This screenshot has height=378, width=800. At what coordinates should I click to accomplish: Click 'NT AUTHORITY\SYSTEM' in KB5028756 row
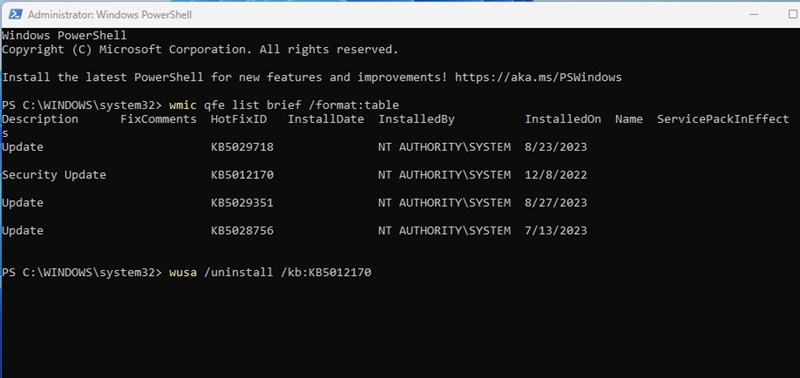point(444,231)
